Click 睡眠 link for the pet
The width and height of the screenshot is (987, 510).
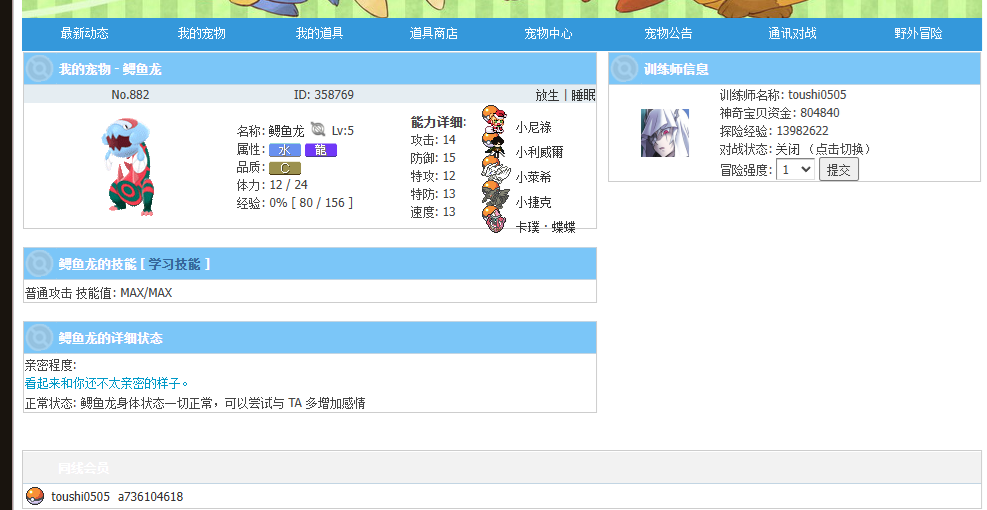pos(583,95)
